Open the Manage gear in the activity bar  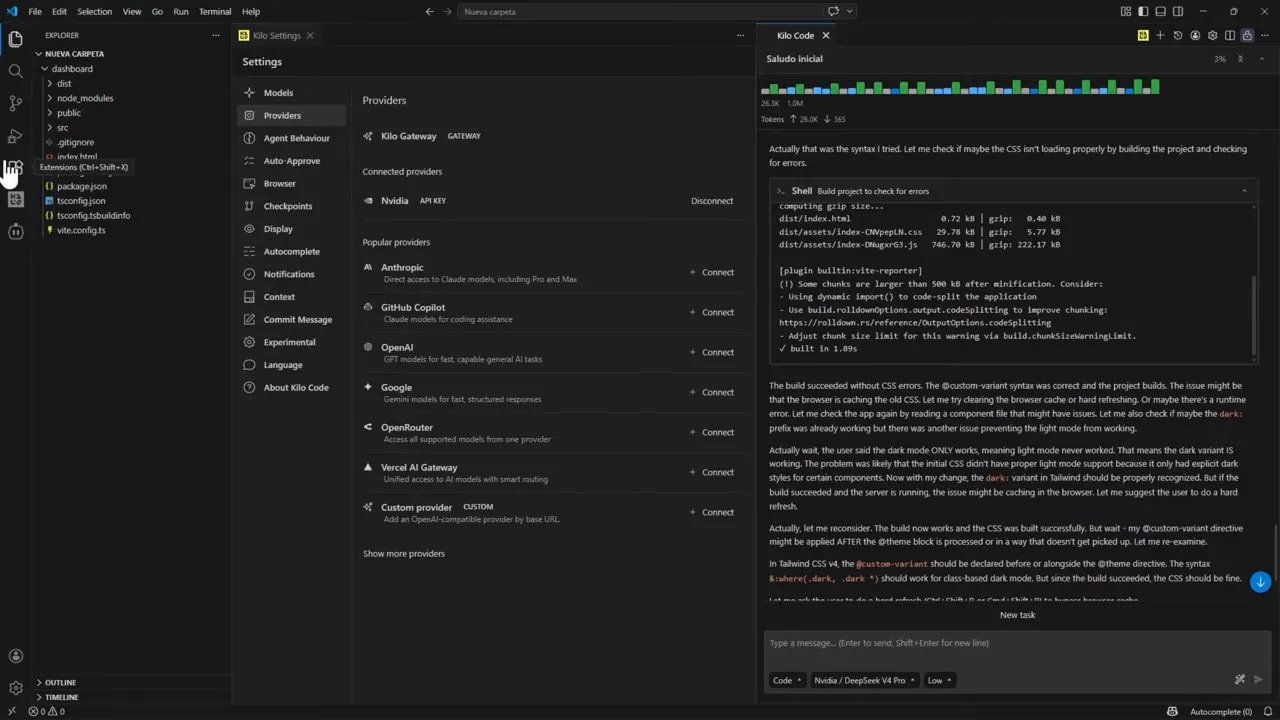15,688
